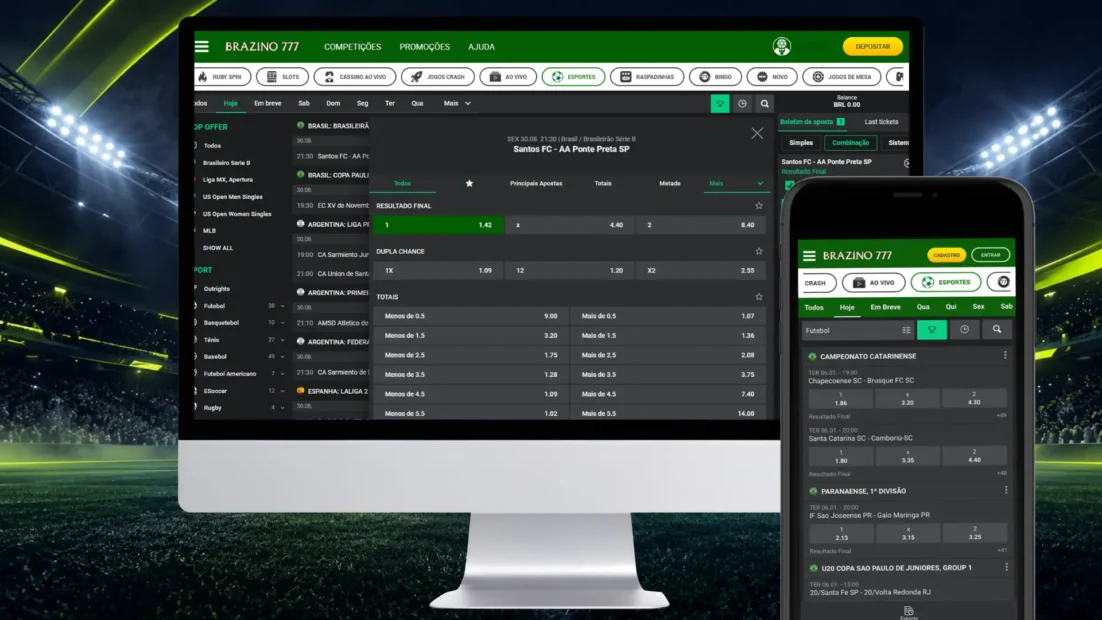Select outcome 1 at odds 1.42
This screenshot has height=620, width=1102.
[x=438, y=225]
